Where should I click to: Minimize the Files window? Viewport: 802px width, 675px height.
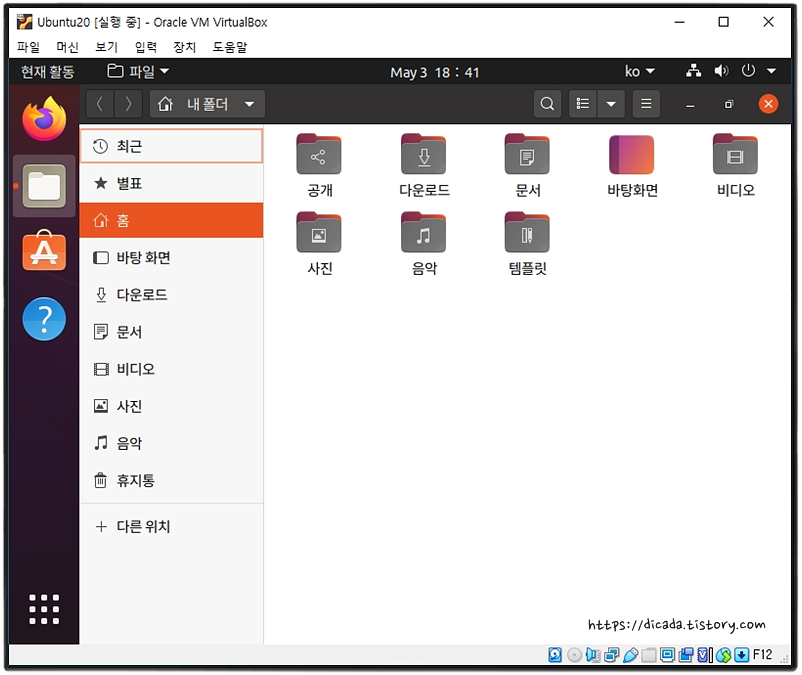pos(690,104)
